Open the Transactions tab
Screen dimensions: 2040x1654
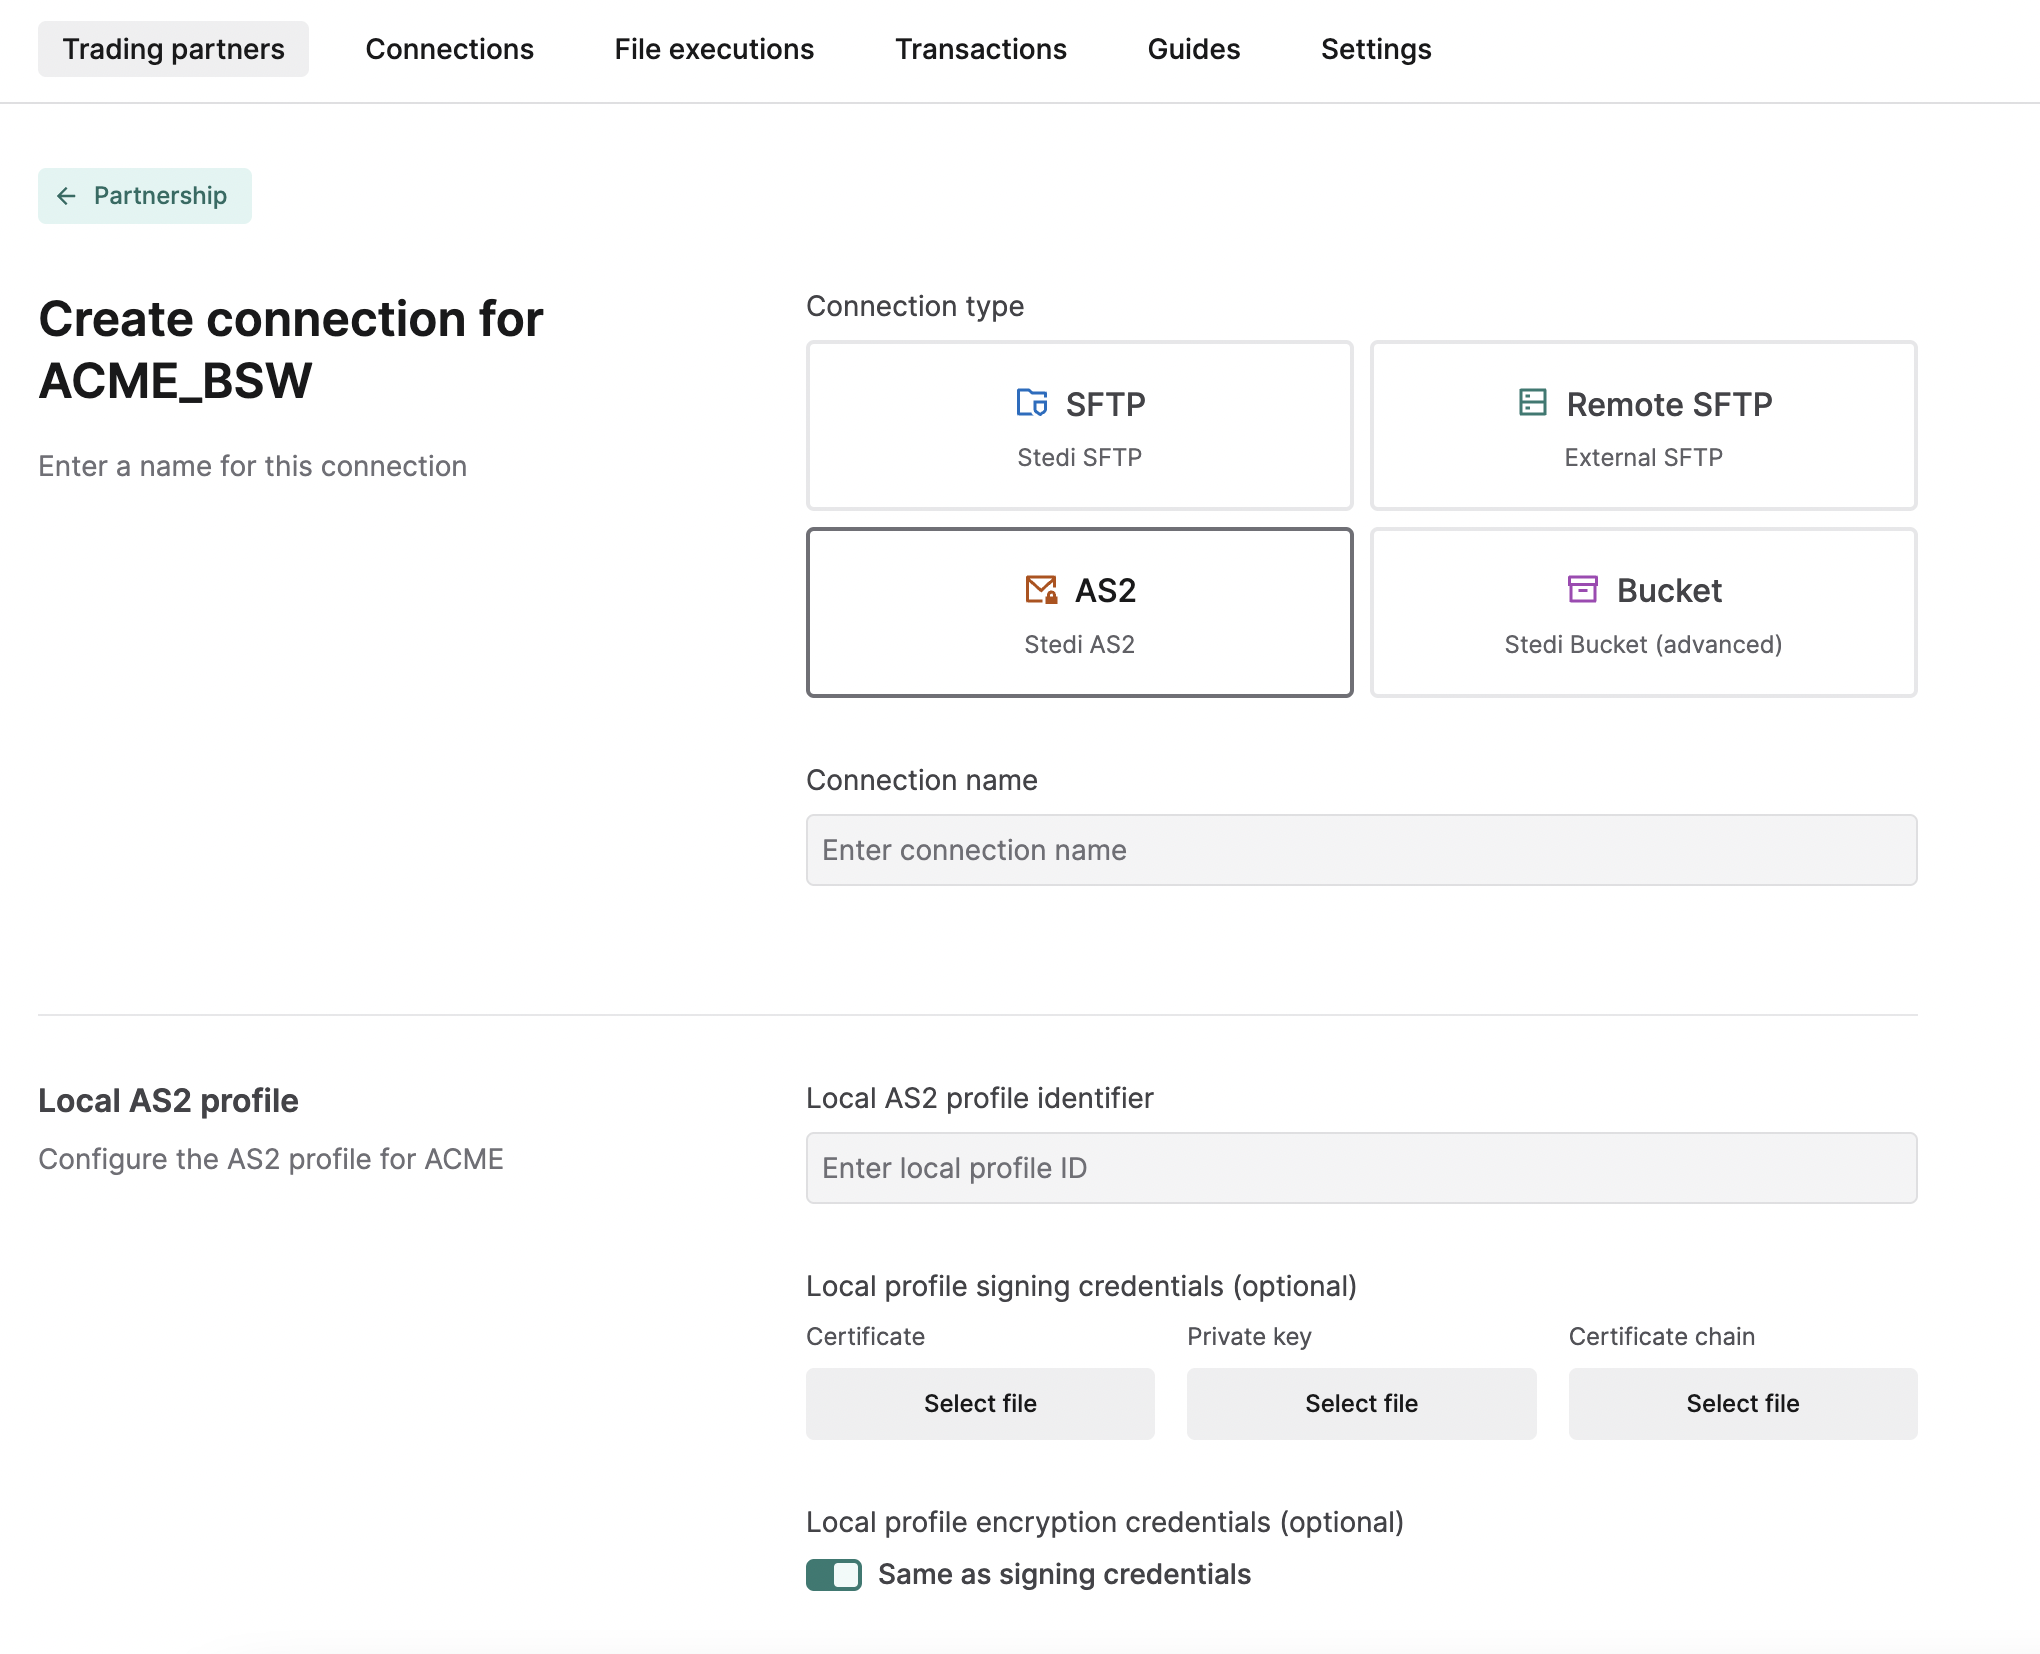tap(981, 49)
